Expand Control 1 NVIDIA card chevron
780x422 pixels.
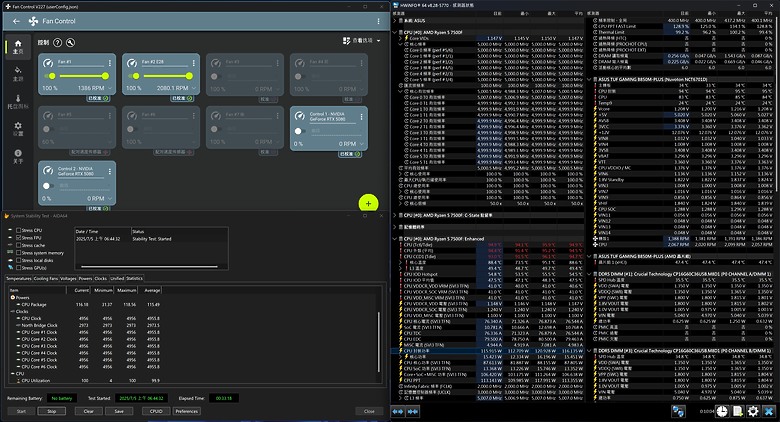(x=361, y=144)
